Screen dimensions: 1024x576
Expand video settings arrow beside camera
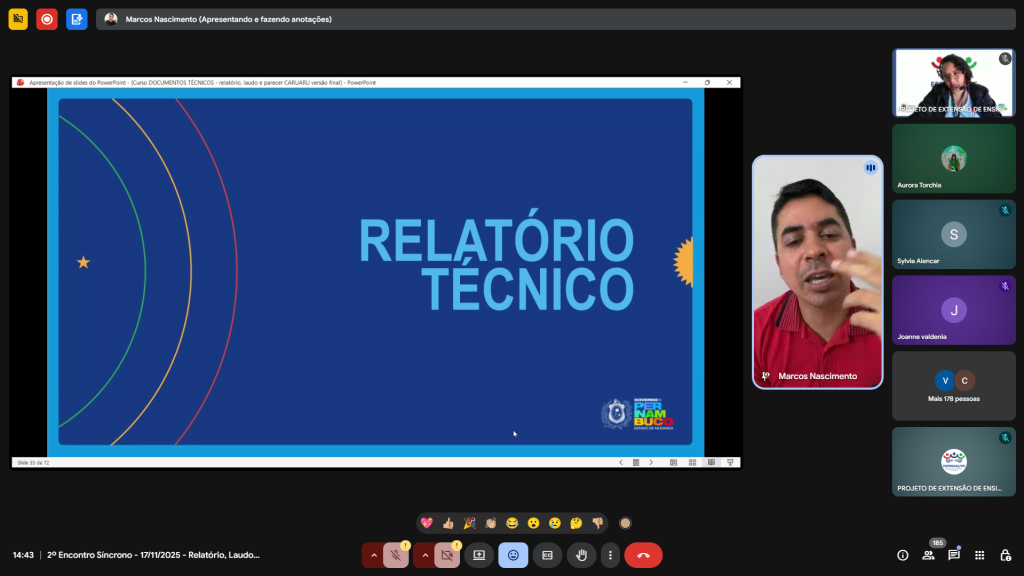pyautogui.click(x=425, y=555)
